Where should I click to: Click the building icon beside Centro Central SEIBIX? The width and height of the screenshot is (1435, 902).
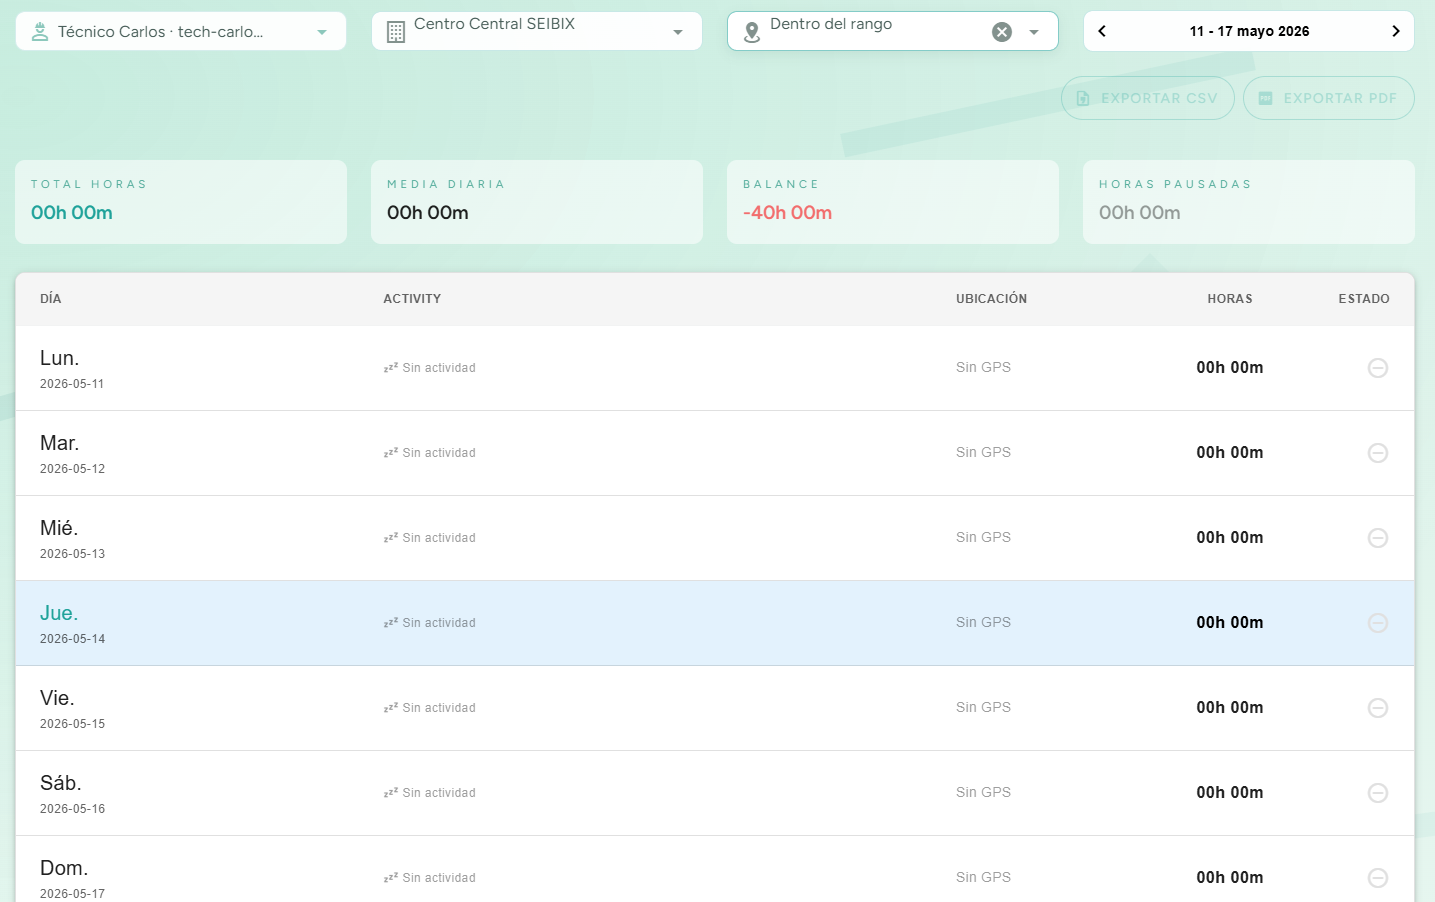(x=396, y=32)
